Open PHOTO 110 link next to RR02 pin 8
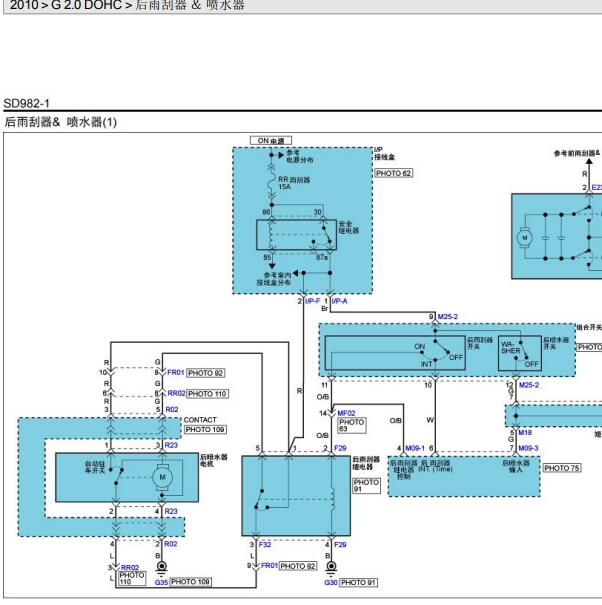The width and height of the screenshot is (602, 605). coord(207,394)
